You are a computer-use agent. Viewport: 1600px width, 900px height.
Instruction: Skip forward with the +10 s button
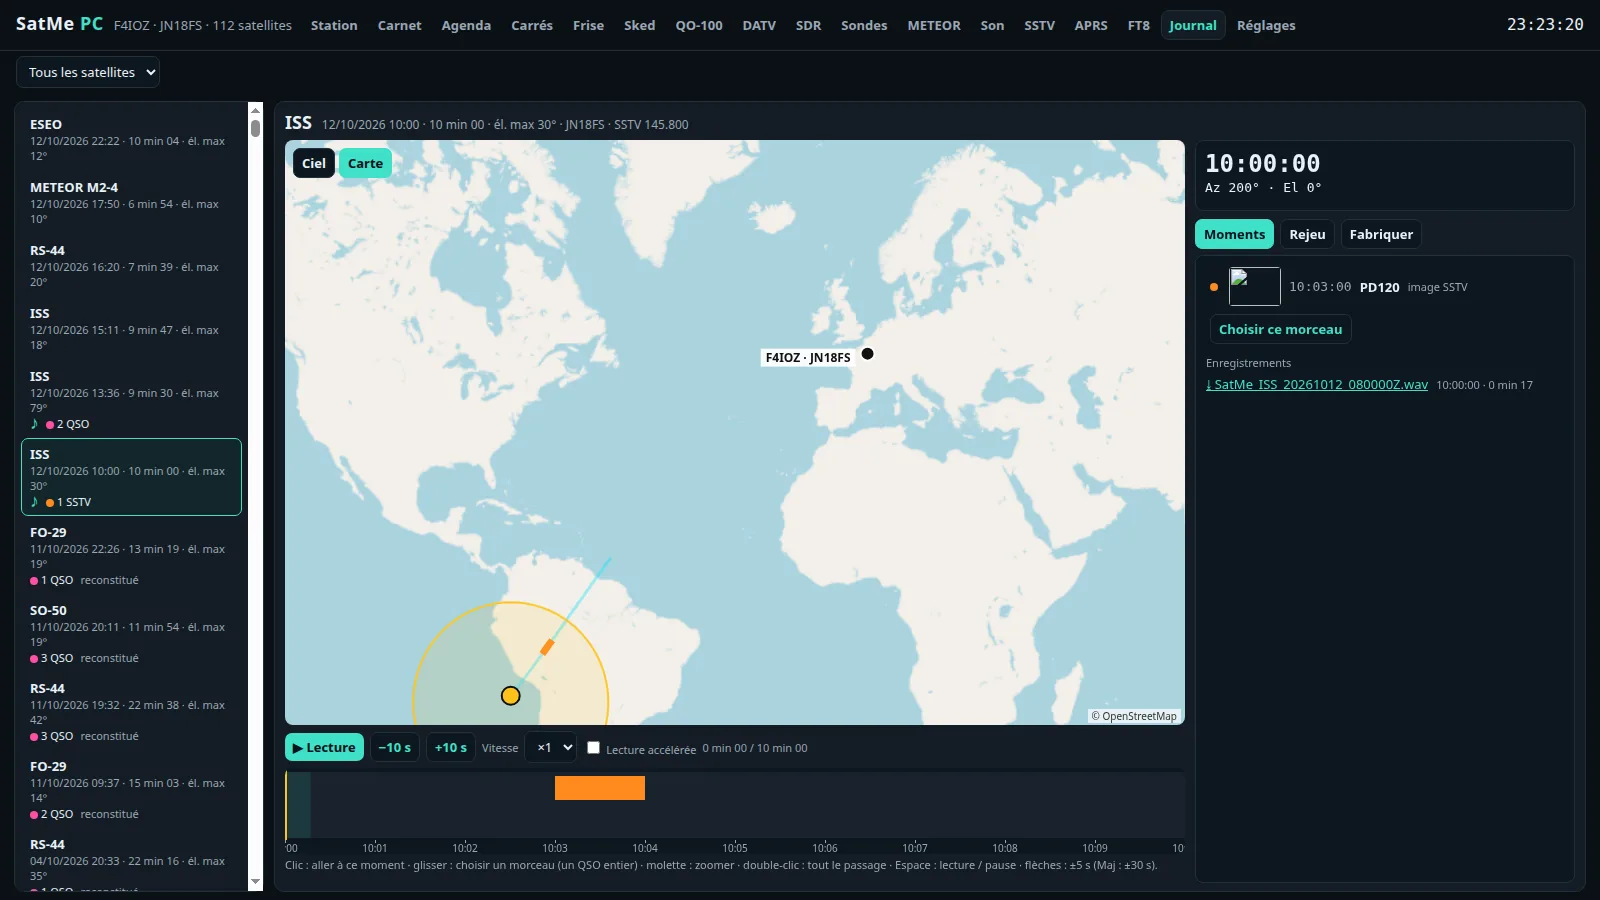point(451,747)
